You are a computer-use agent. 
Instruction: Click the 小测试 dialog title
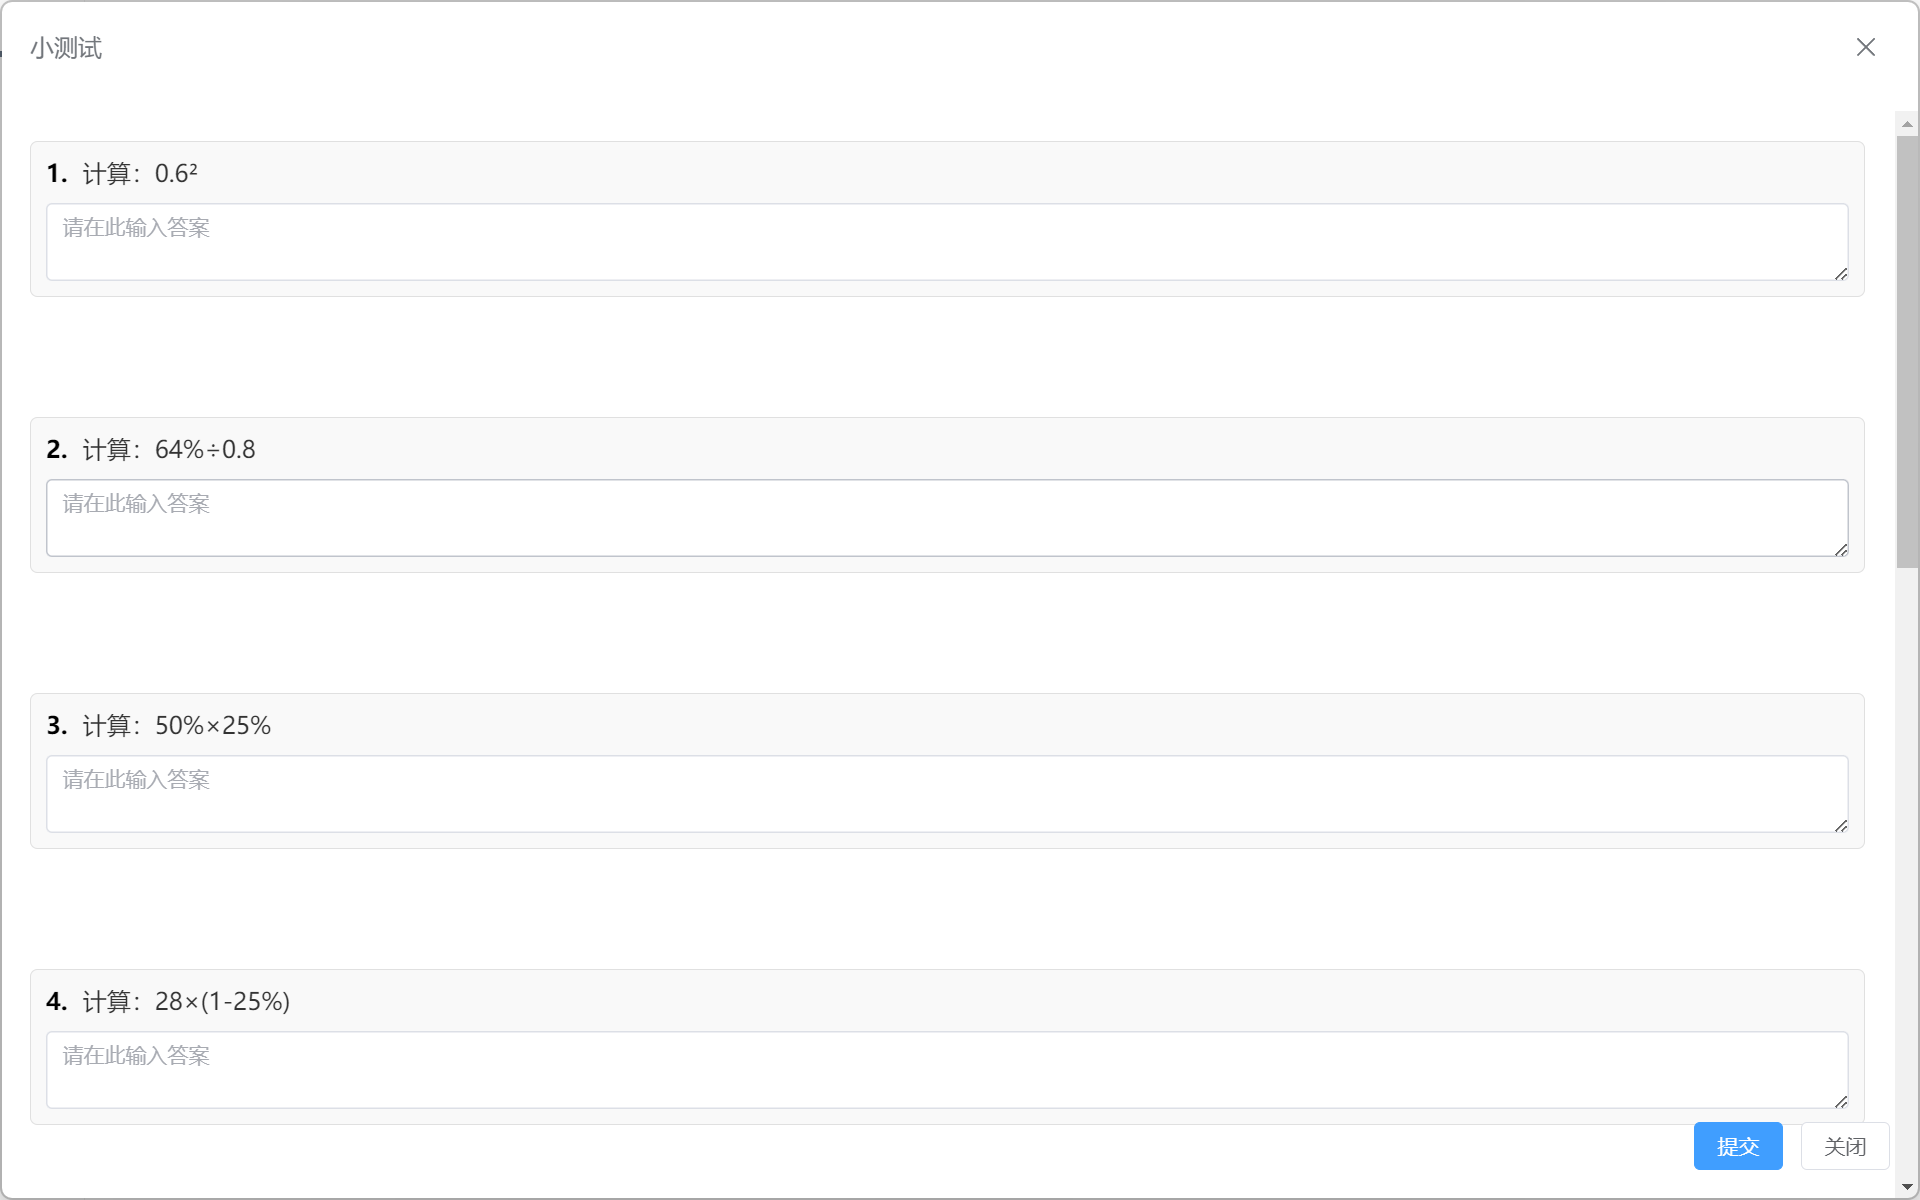tap(66, 48)
